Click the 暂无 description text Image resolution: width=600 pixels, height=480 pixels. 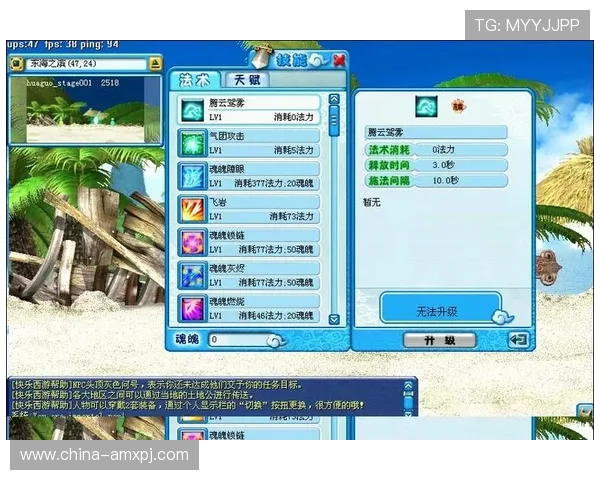(372, 202)
